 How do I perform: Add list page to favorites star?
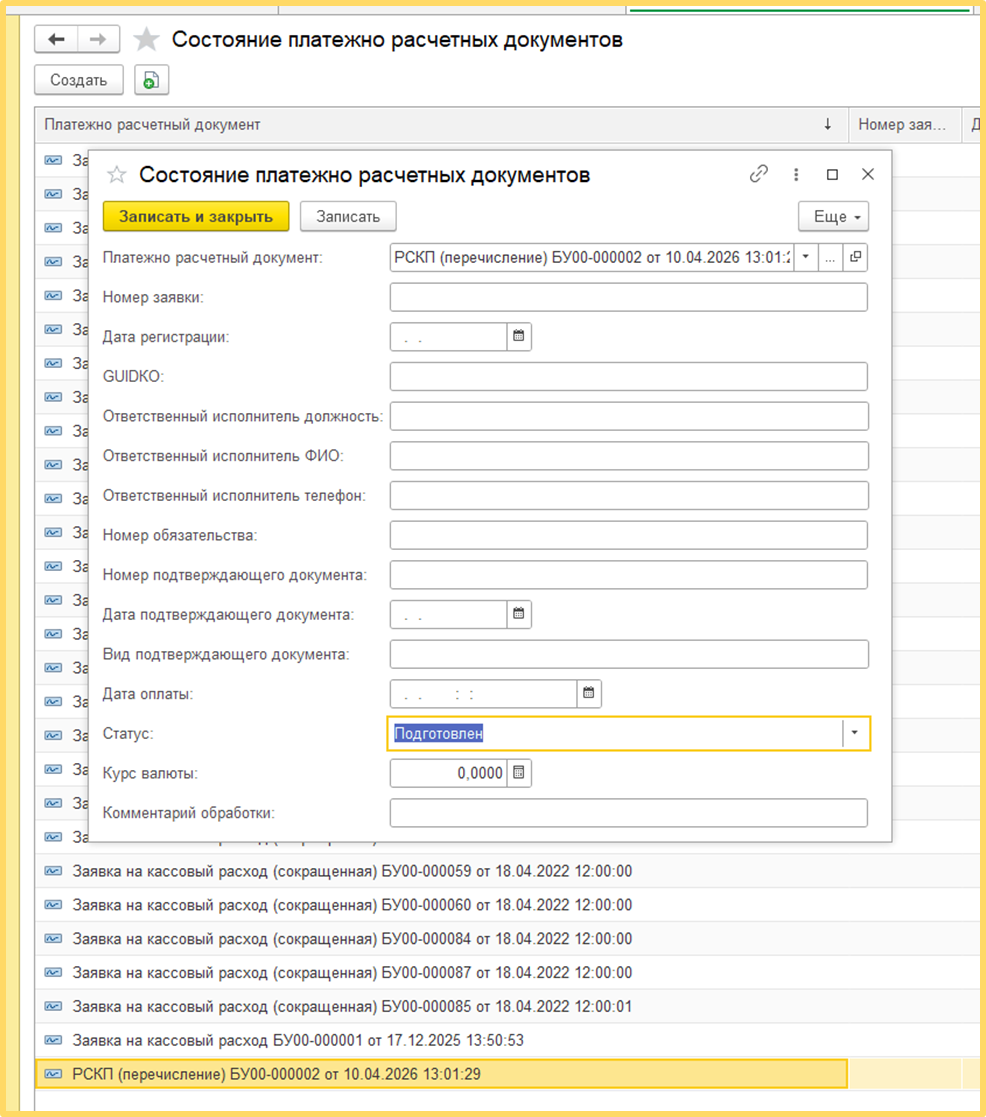(x=147, y=39)
